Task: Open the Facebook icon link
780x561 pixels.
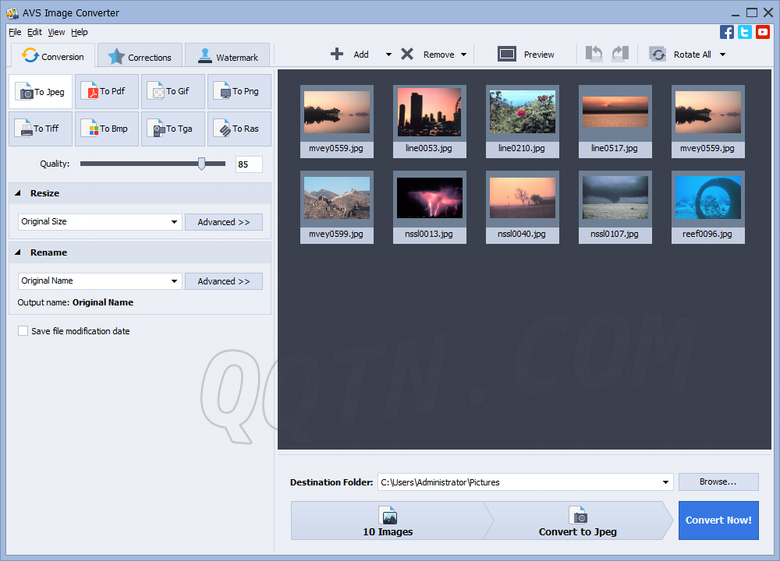Action: pyautogui.click(x=727, y=32)
